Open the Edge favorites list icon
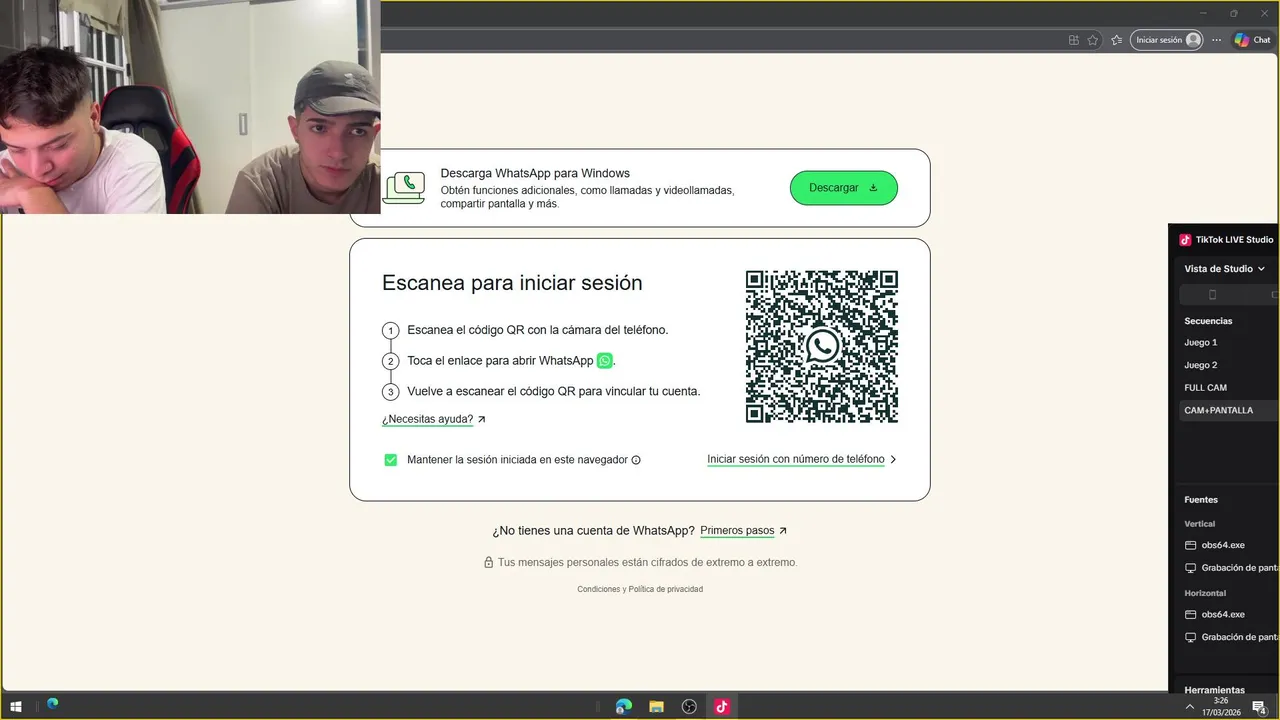Image resolution: width=1280 pixels, height=720 pixels. click(1116, 40)
